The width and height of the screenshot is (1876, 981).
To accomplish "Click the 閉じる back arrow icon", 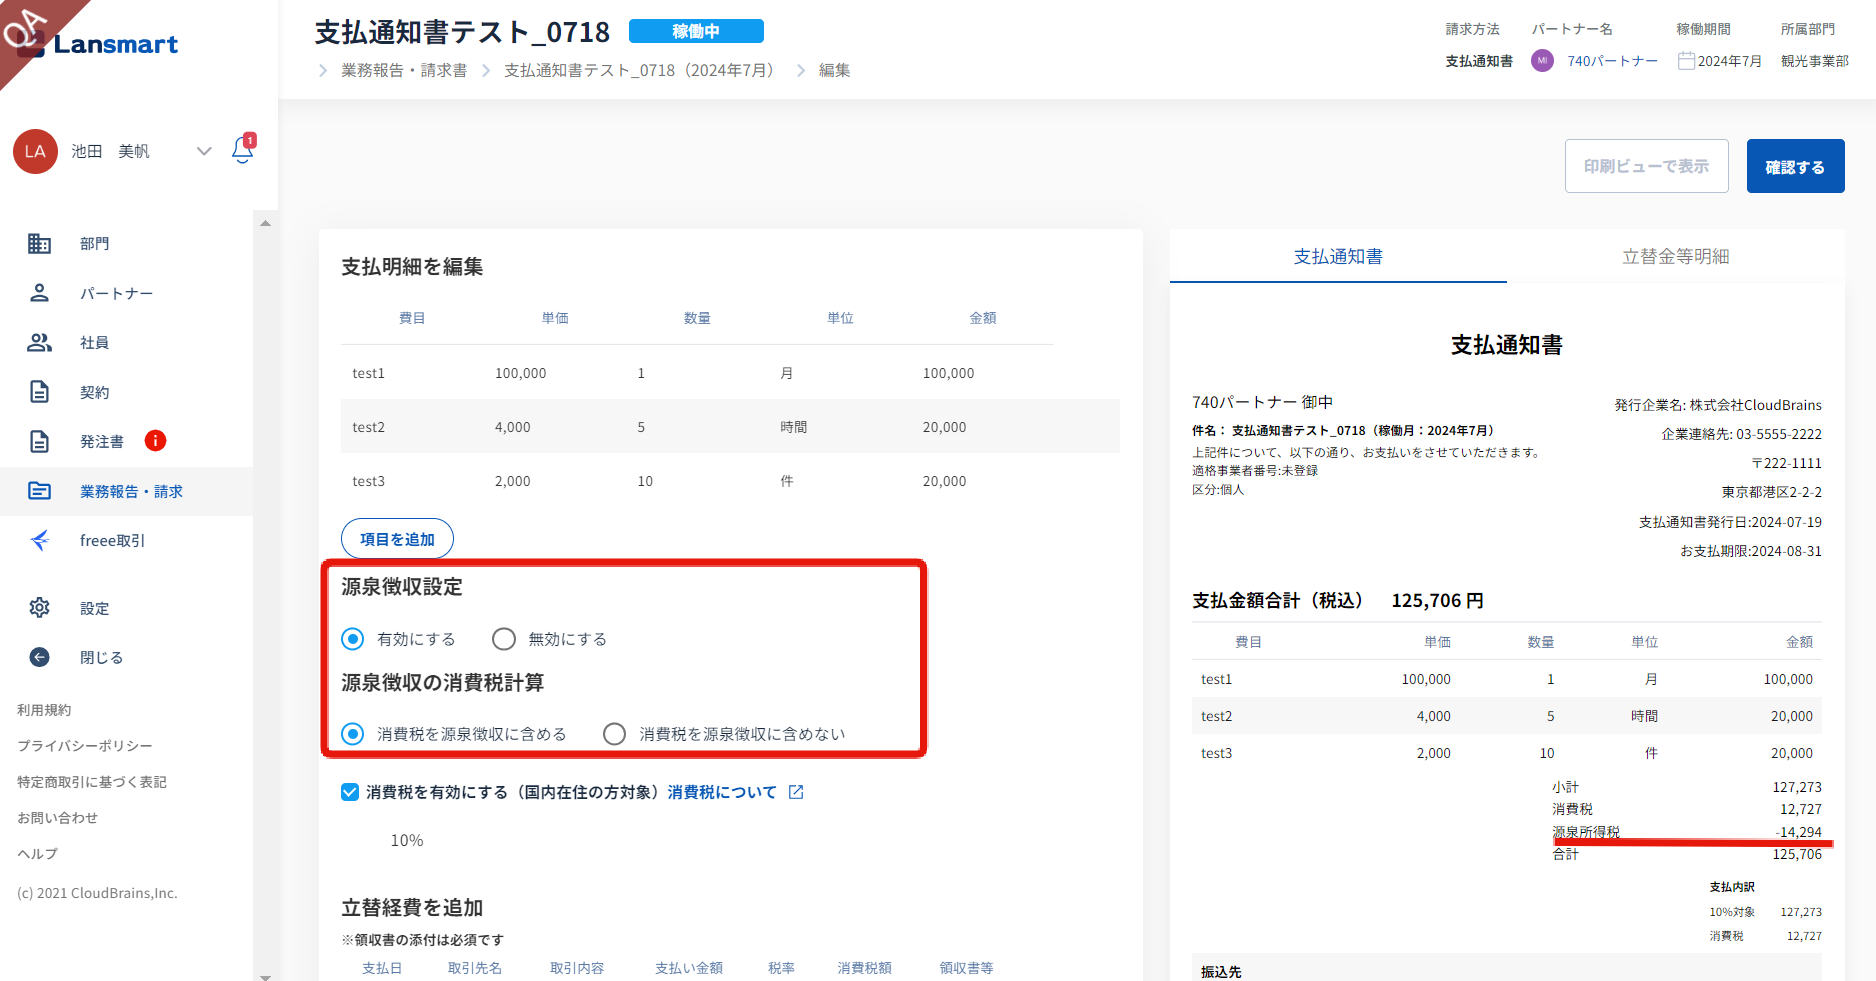I will 39,657.
